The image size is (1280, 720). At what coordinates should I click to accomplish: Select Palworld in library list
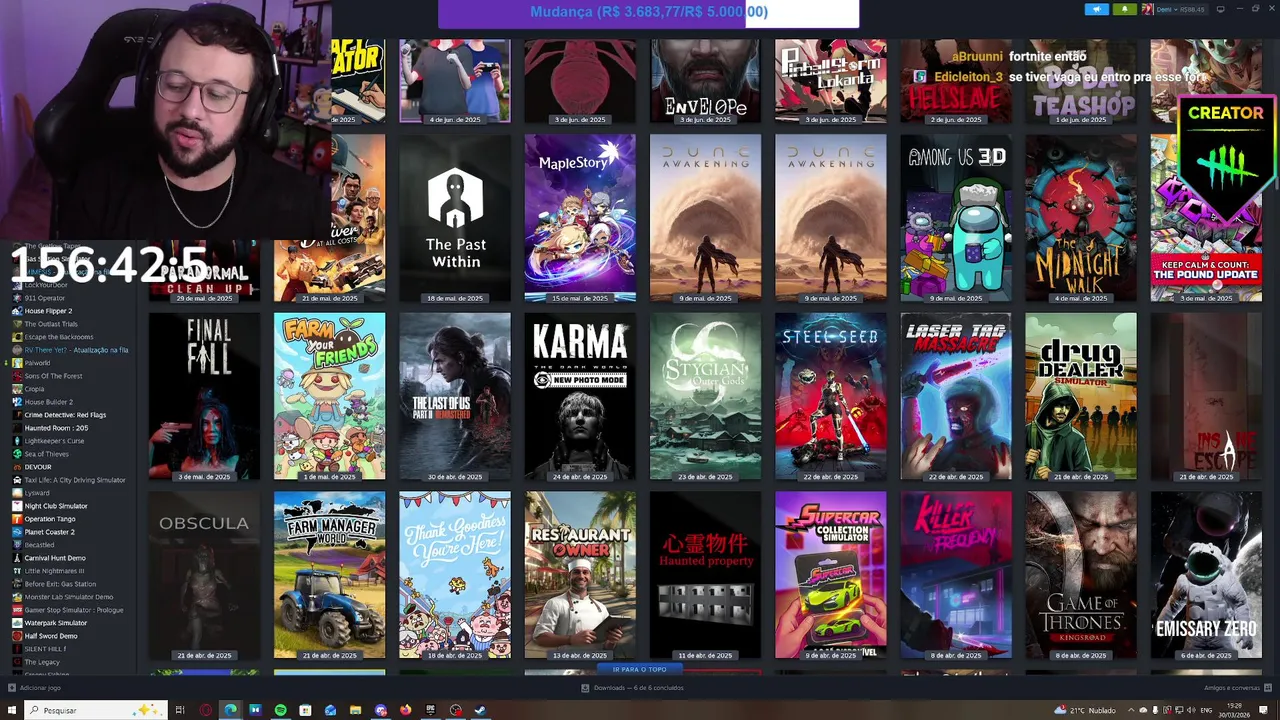click(x=37, y=363)
